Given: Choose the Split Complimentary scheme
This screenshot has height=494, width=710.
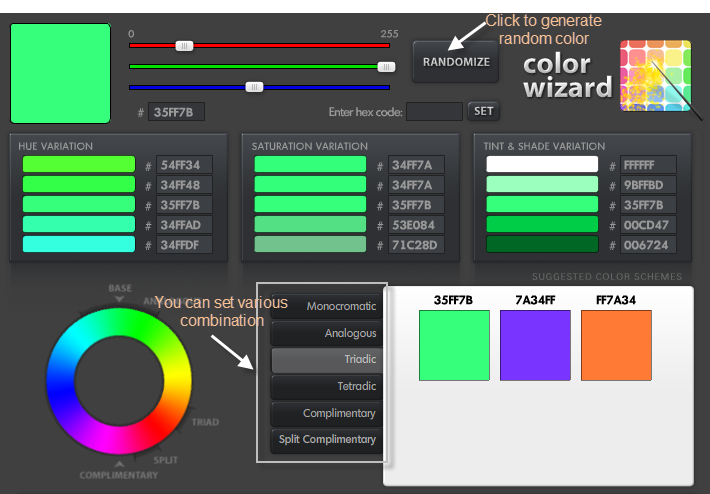Looking at the screenshot, I should tap(327, 440).
